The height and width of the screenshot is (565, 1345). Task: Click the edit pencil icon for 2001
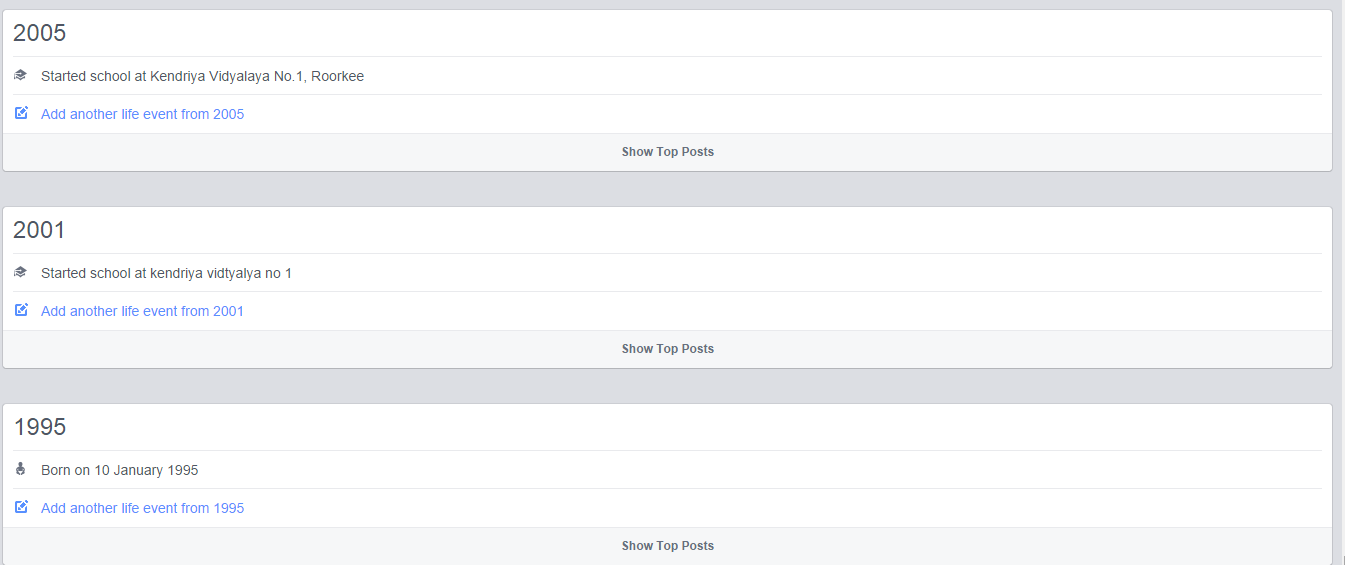21,310
